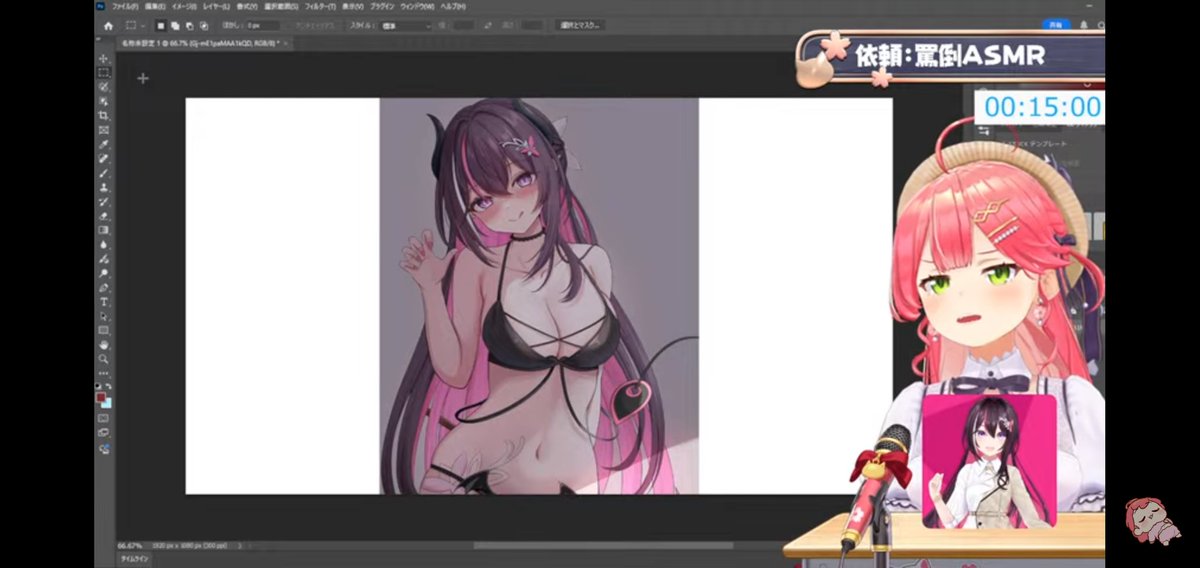Viewport: 1200px width, 568px height.
Task: Click the Quick Mask mode icon
Action: [x=104, y=418]
